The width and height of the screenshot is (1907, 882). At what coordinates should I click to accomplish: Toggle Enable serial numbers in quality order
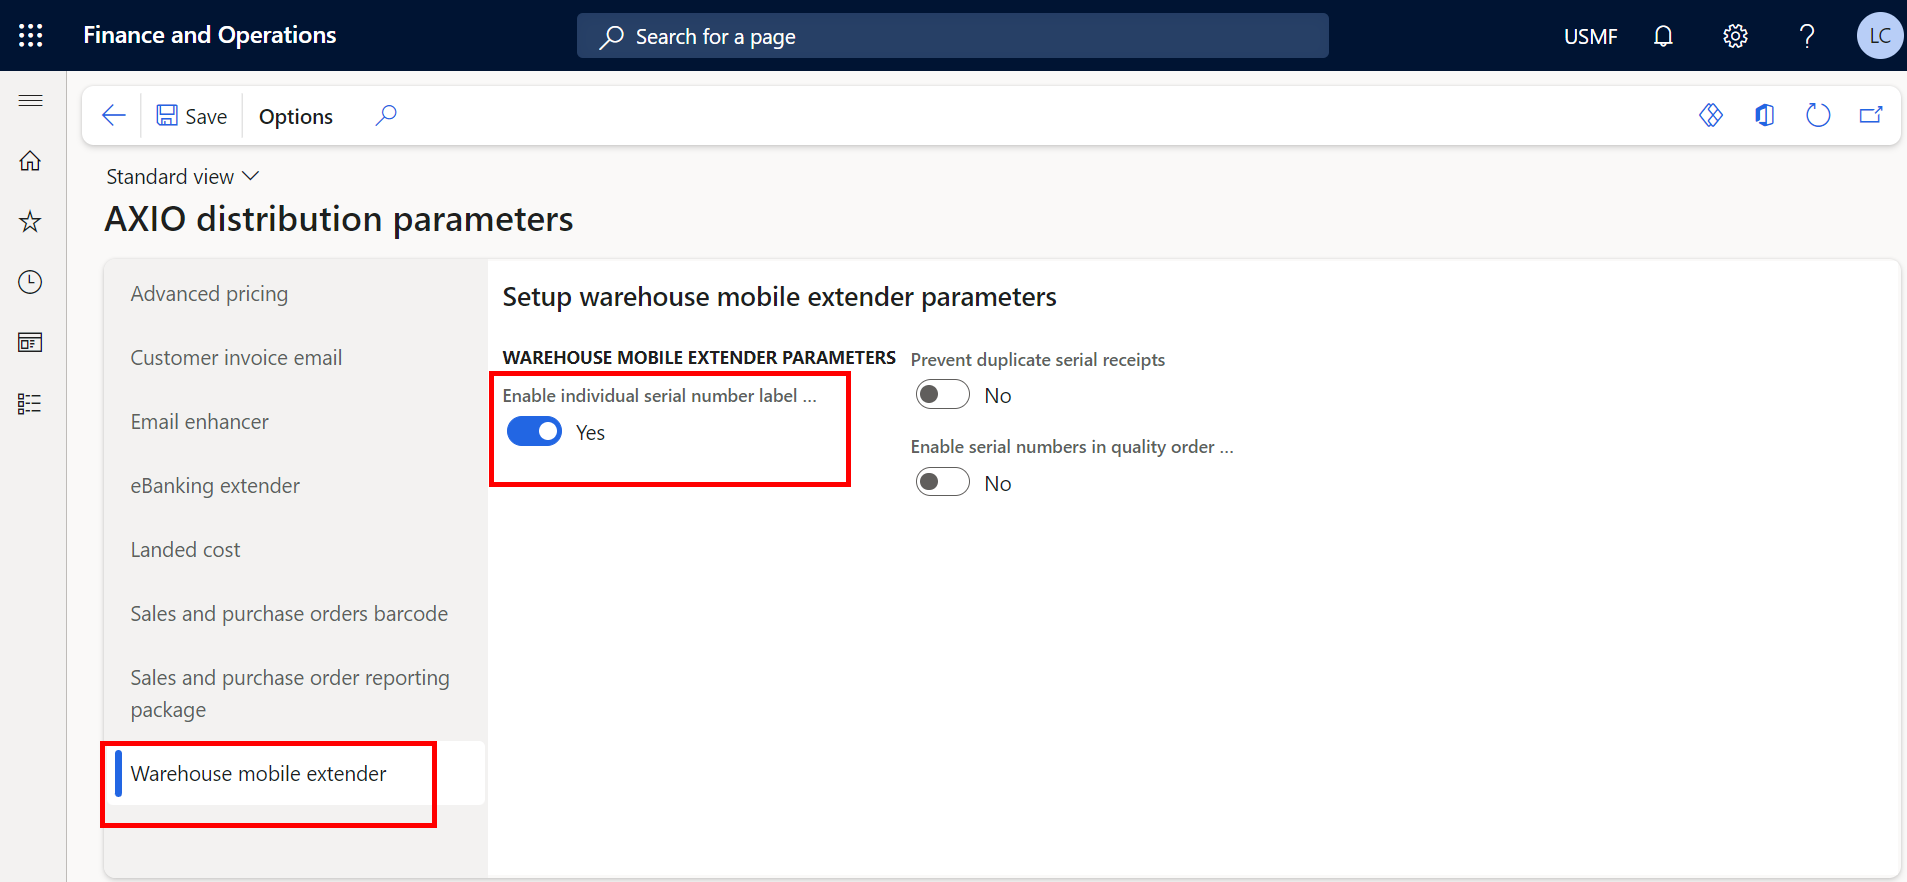943,483
